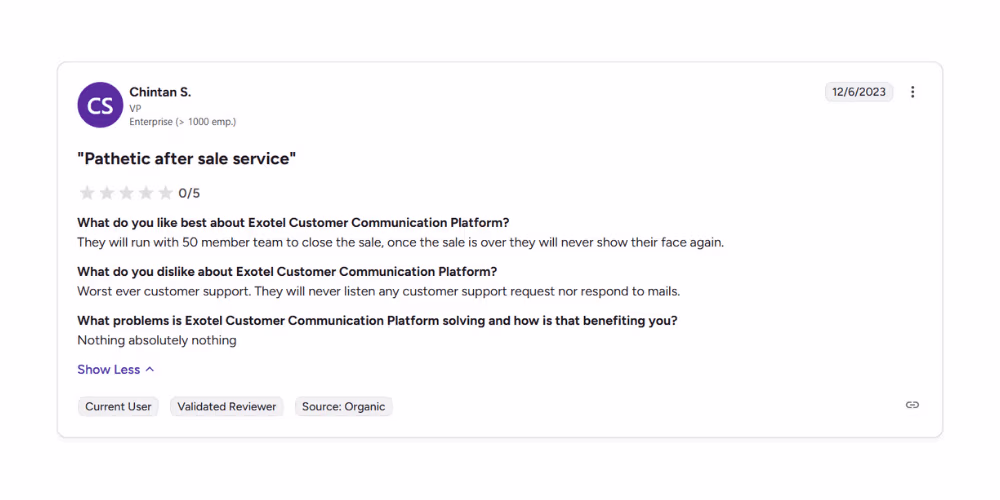Open the three-dot more options menu

(x=912, y=92)
